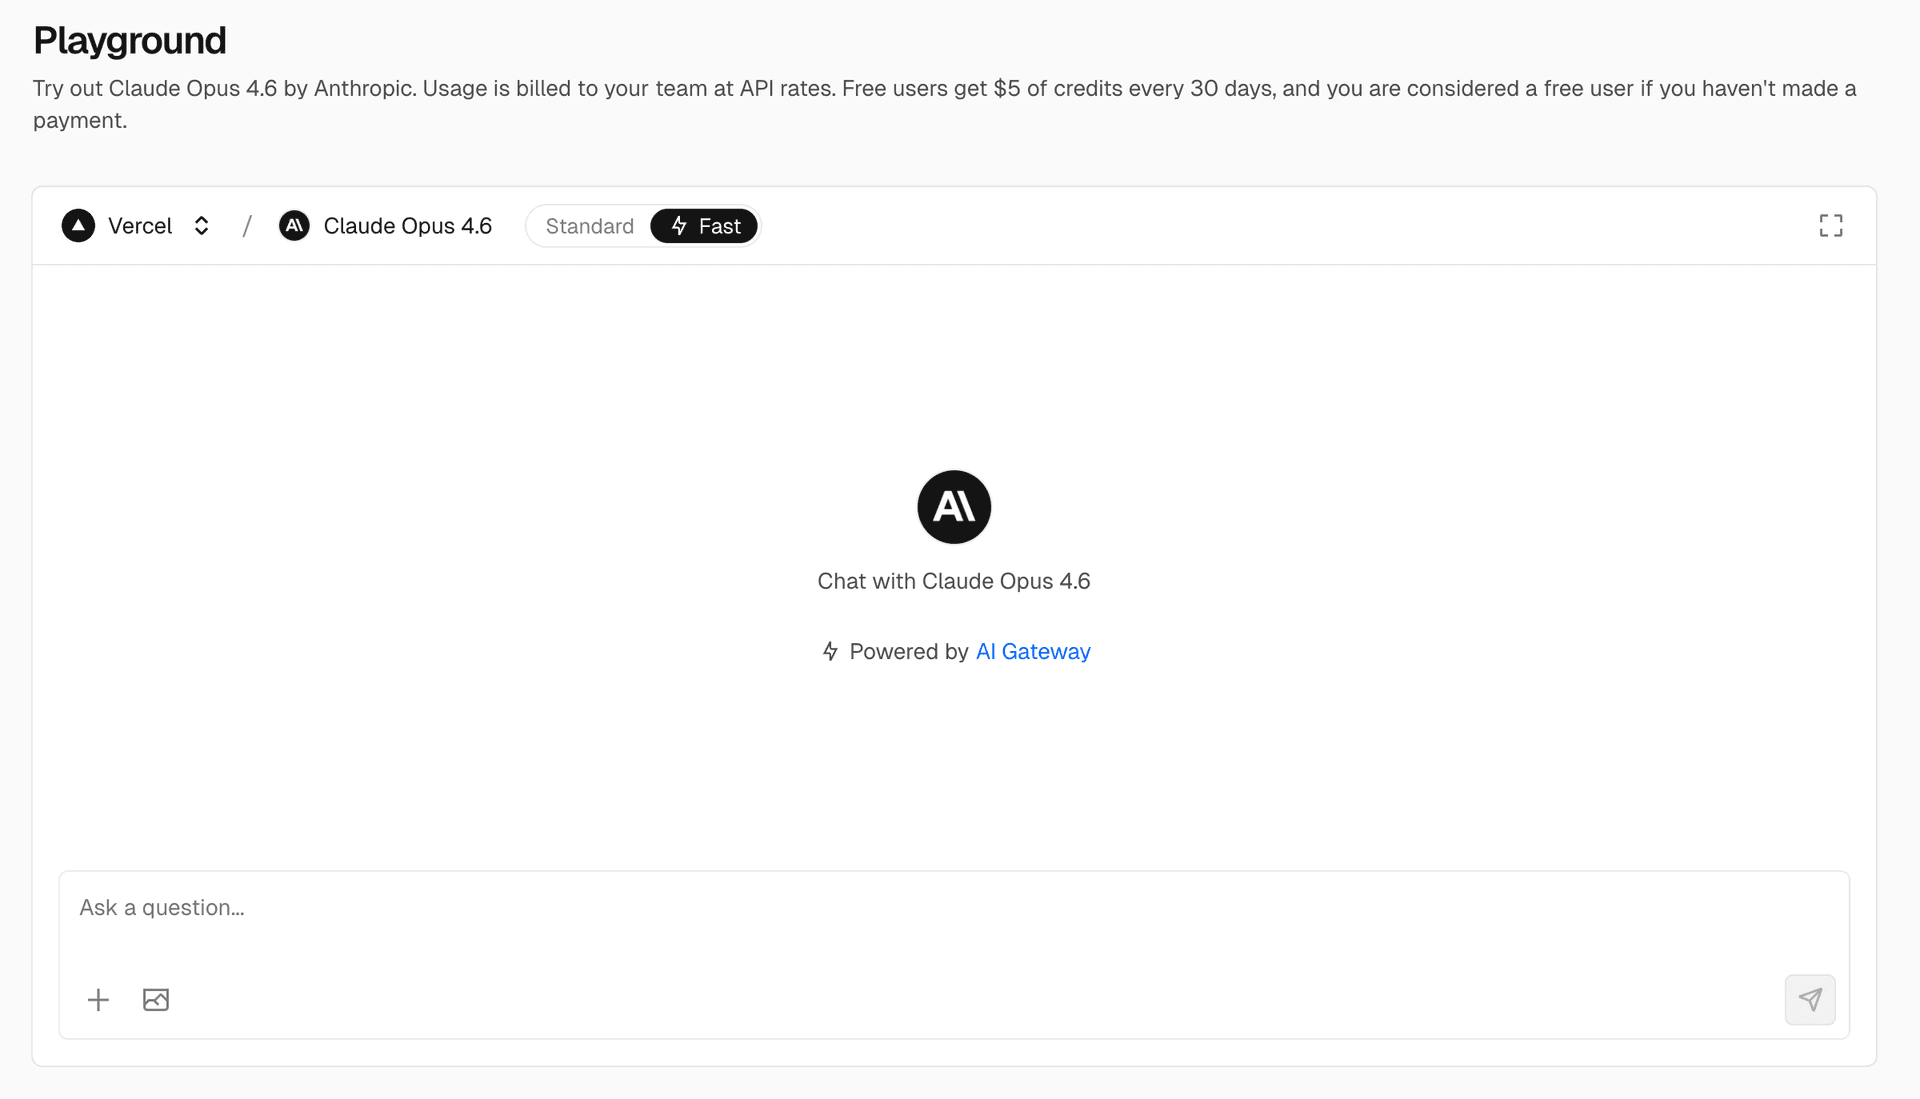1920x1099 pixels.
Task: Select the Fast mode text label
Action: [x=719, y=226]
